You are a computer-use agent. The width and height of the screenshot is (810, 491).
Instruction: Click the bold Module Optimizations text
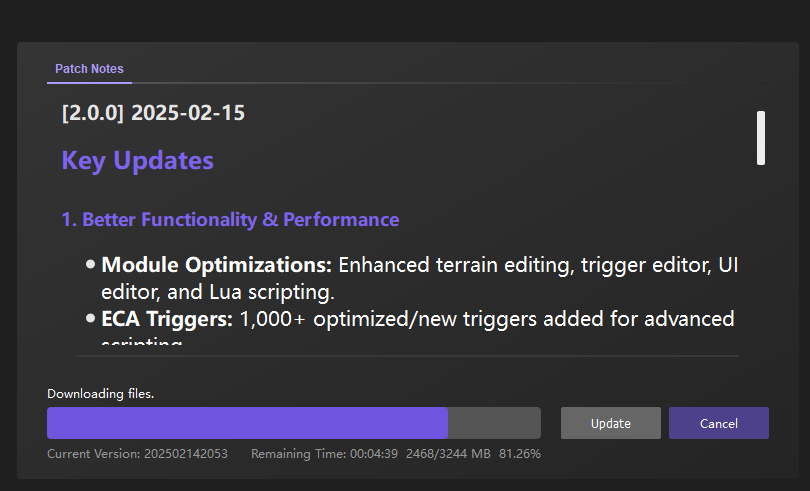point(216,265)
